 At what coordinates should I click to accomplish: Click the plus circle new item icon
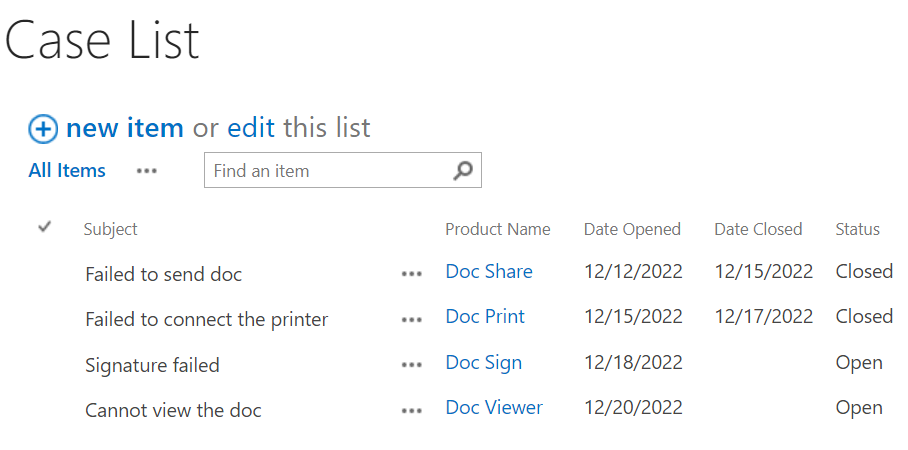(43, 129)
